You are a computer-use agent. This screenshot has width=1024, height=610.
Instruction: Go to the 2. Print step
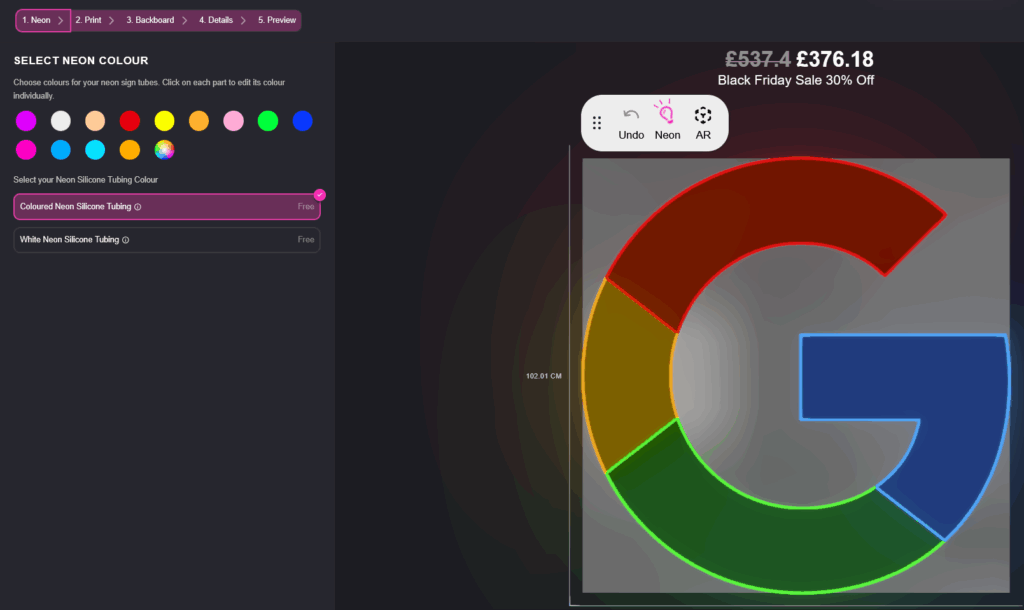click(x=88, y=20)
